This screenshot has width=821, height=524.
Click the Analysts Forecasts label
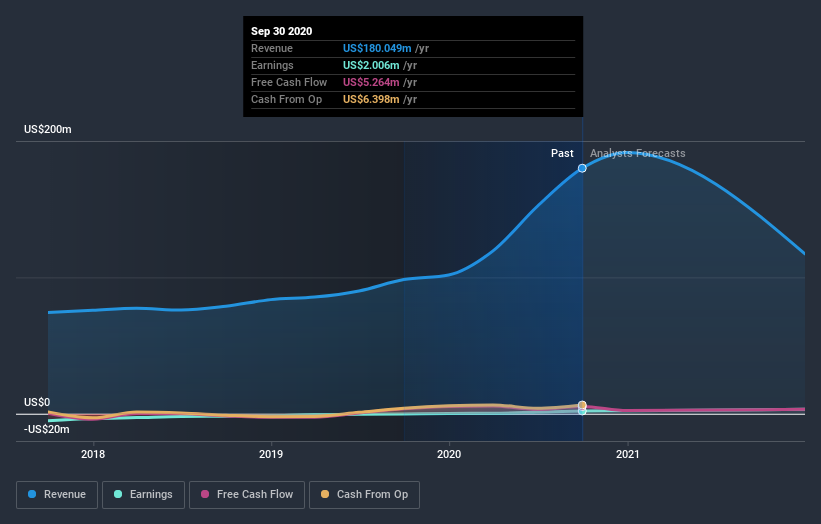click(637, 153)
